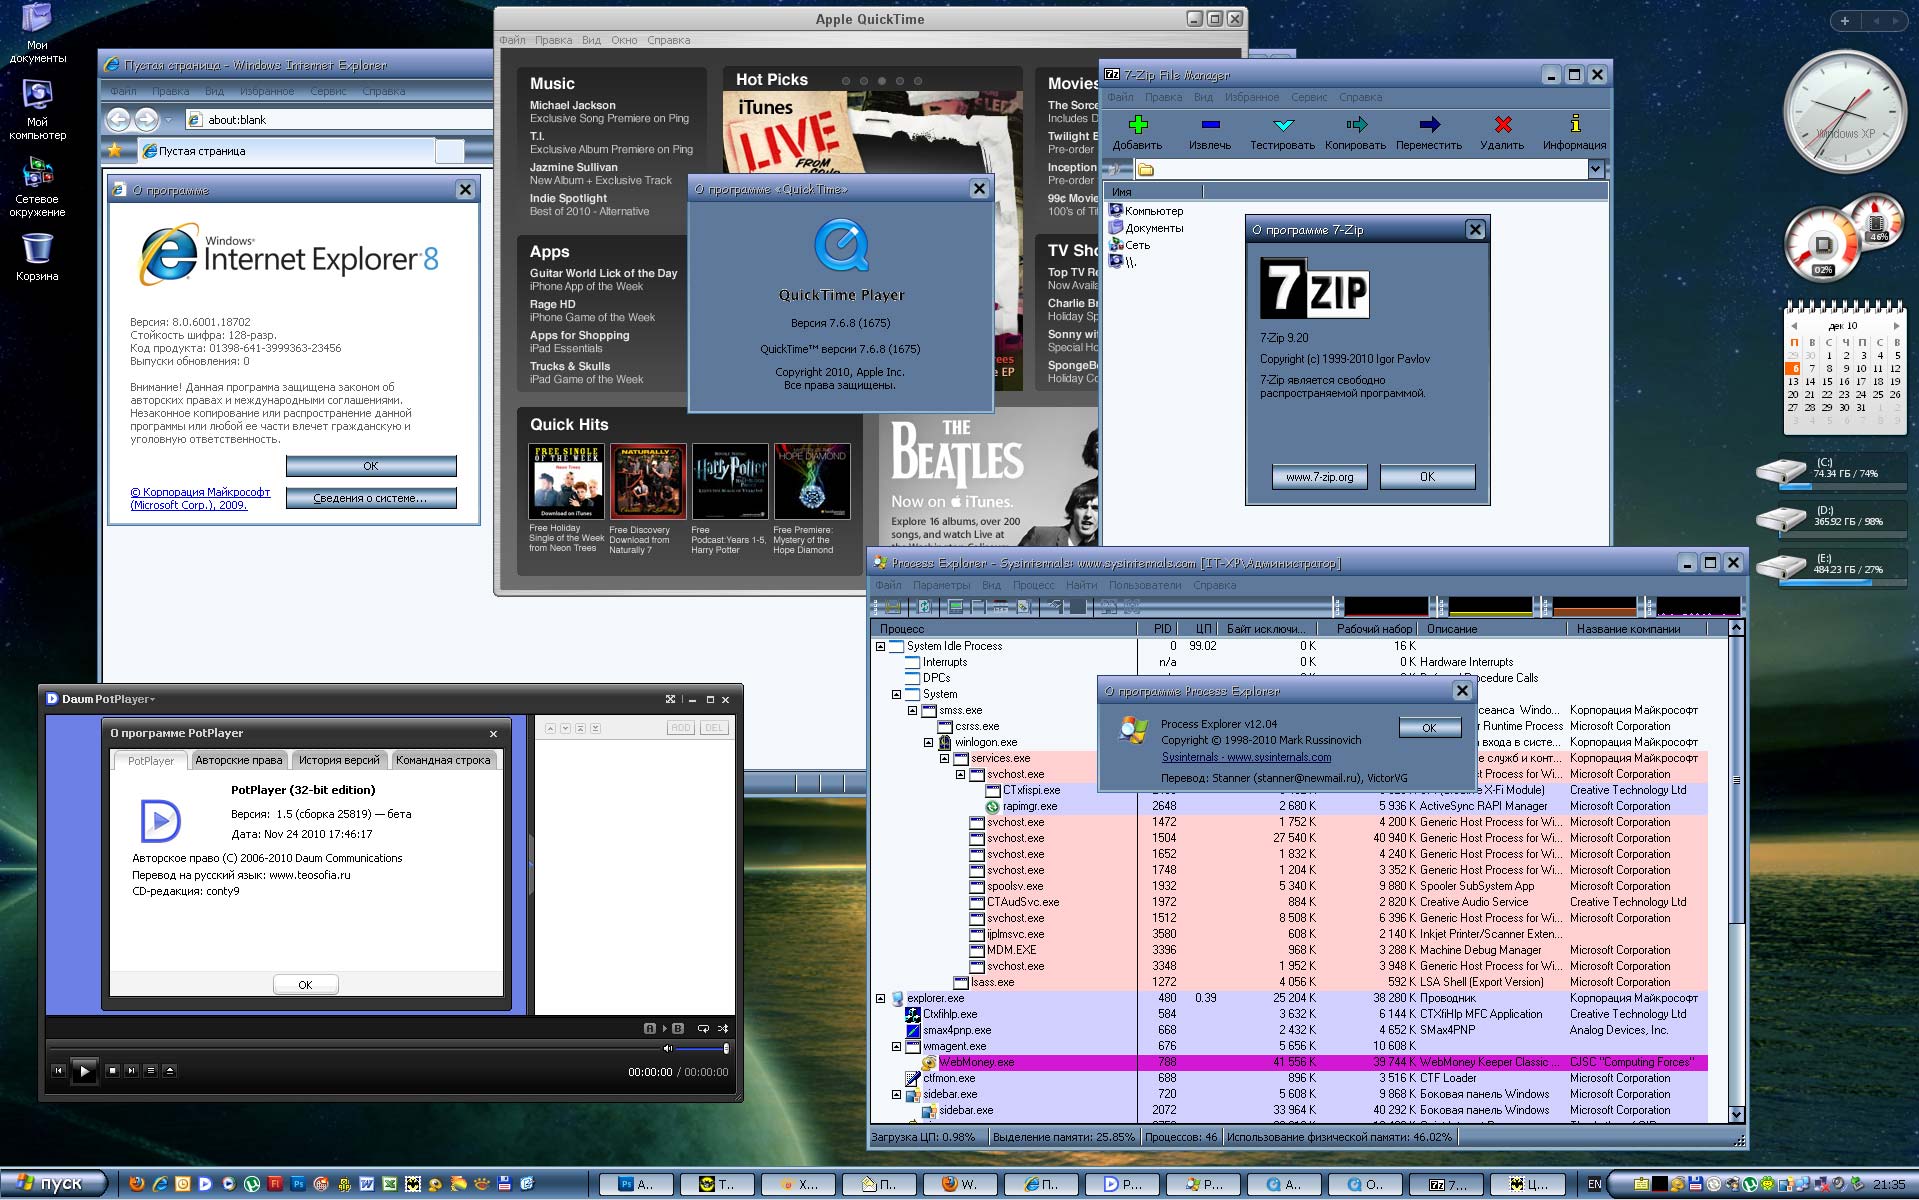Click the Удалить (Delete) red X icon in 7-Zip
This screenshot has height=1200, width=1919.
click(1502, 125)
